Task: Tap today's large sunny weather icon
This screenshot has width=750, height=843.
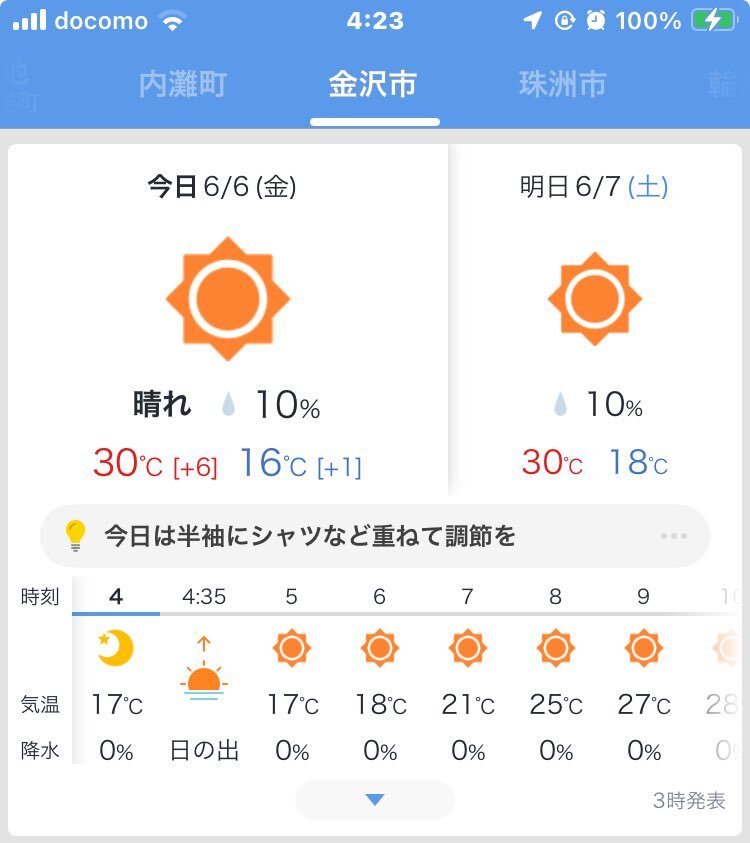Action: [228, 298]
